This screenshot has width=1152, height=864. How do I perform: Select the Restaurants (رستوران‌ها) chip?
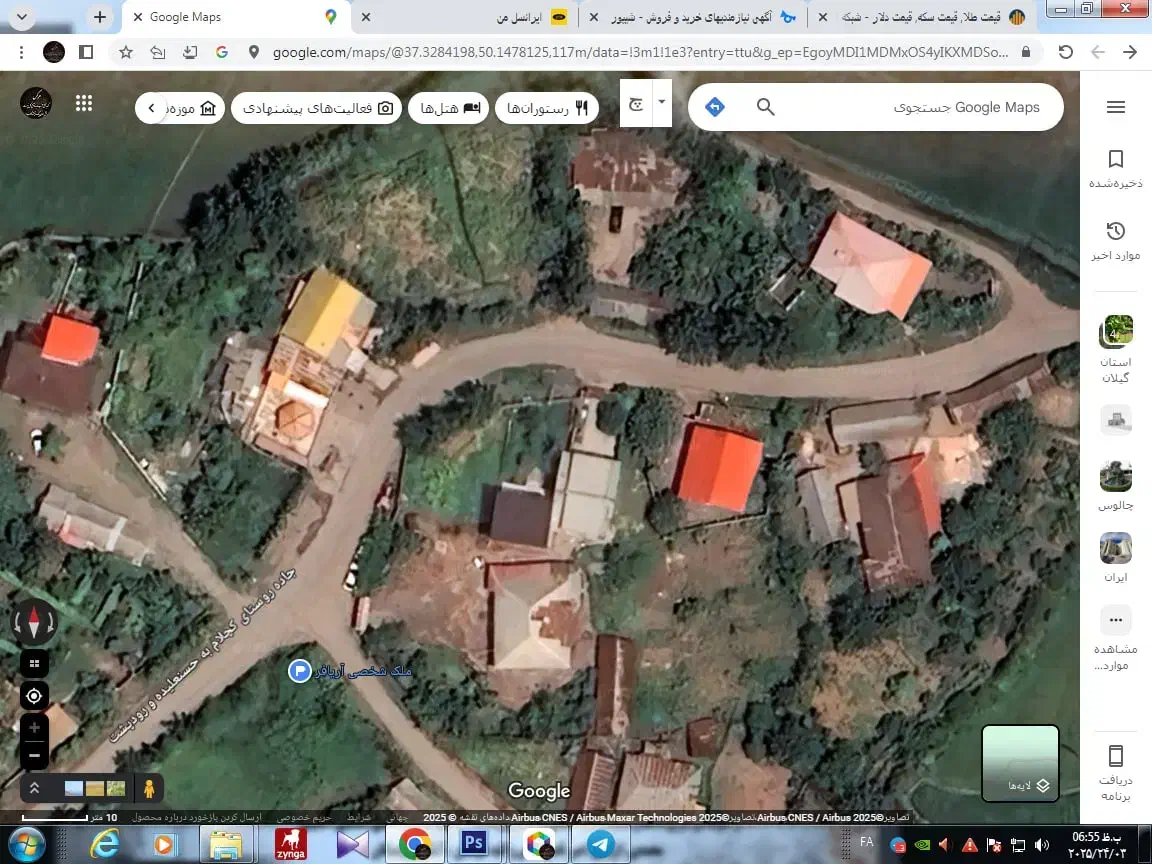(547, 108)
